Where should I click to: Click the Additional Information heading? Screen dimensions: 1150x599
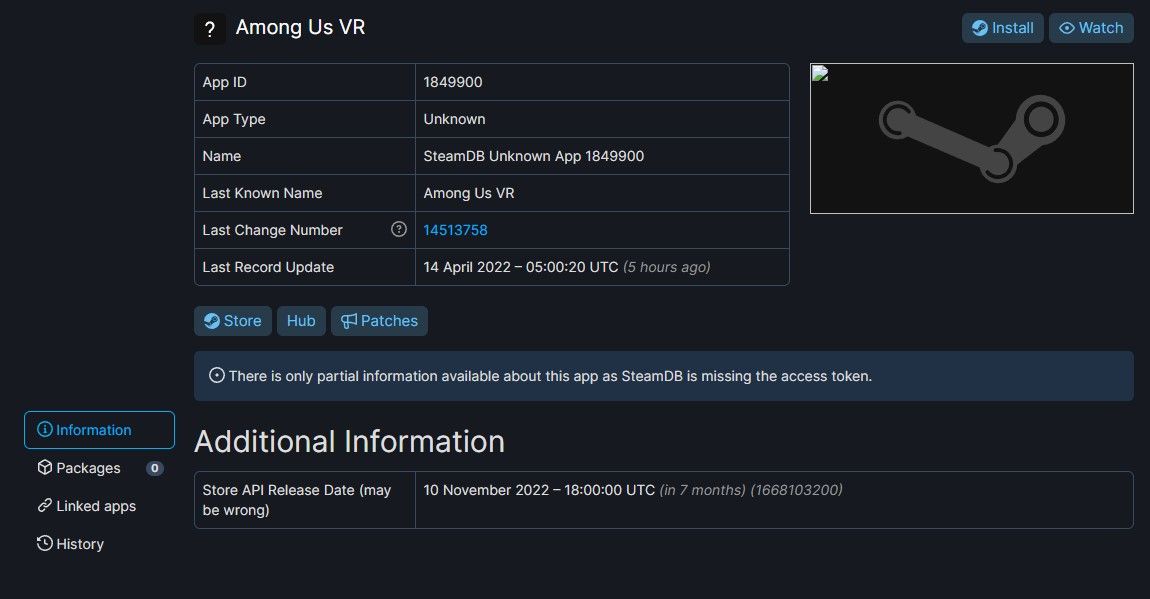click(349, 441)
